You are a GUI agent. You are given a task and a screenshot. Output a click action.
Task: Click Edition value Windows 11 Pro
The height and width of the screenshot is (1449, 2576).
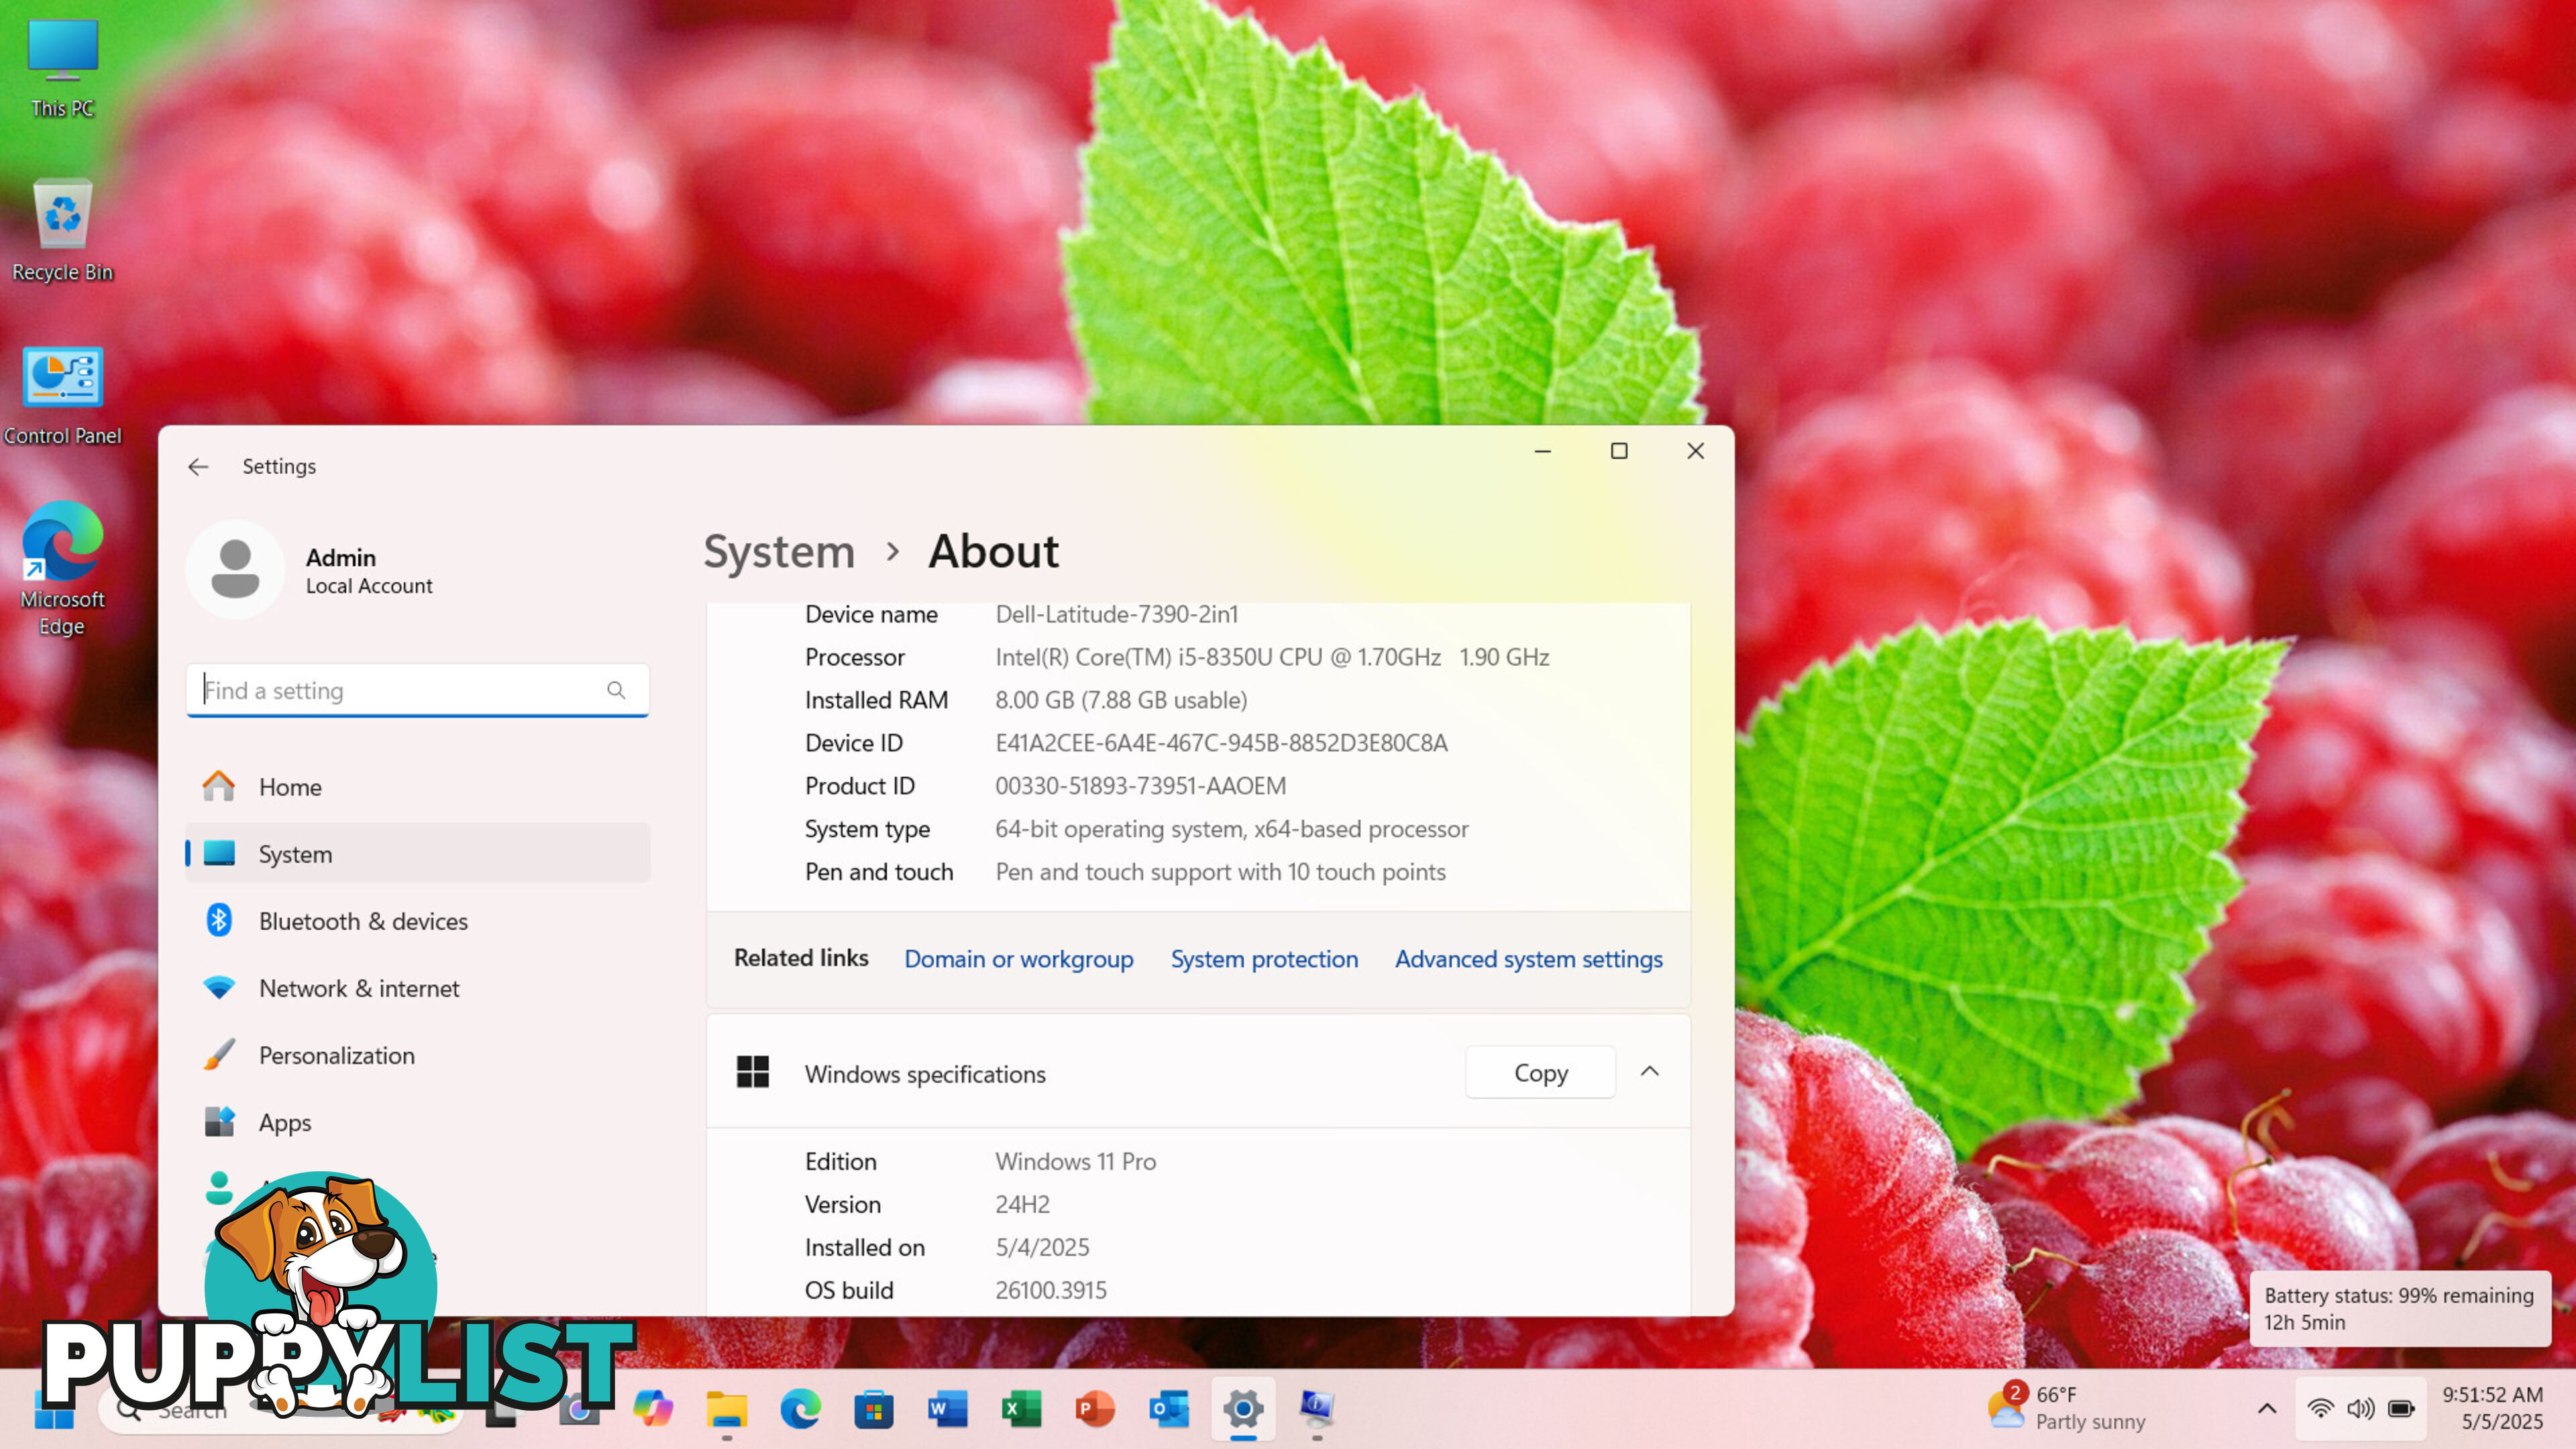pyautogui.click(x=1075, y=1161)
